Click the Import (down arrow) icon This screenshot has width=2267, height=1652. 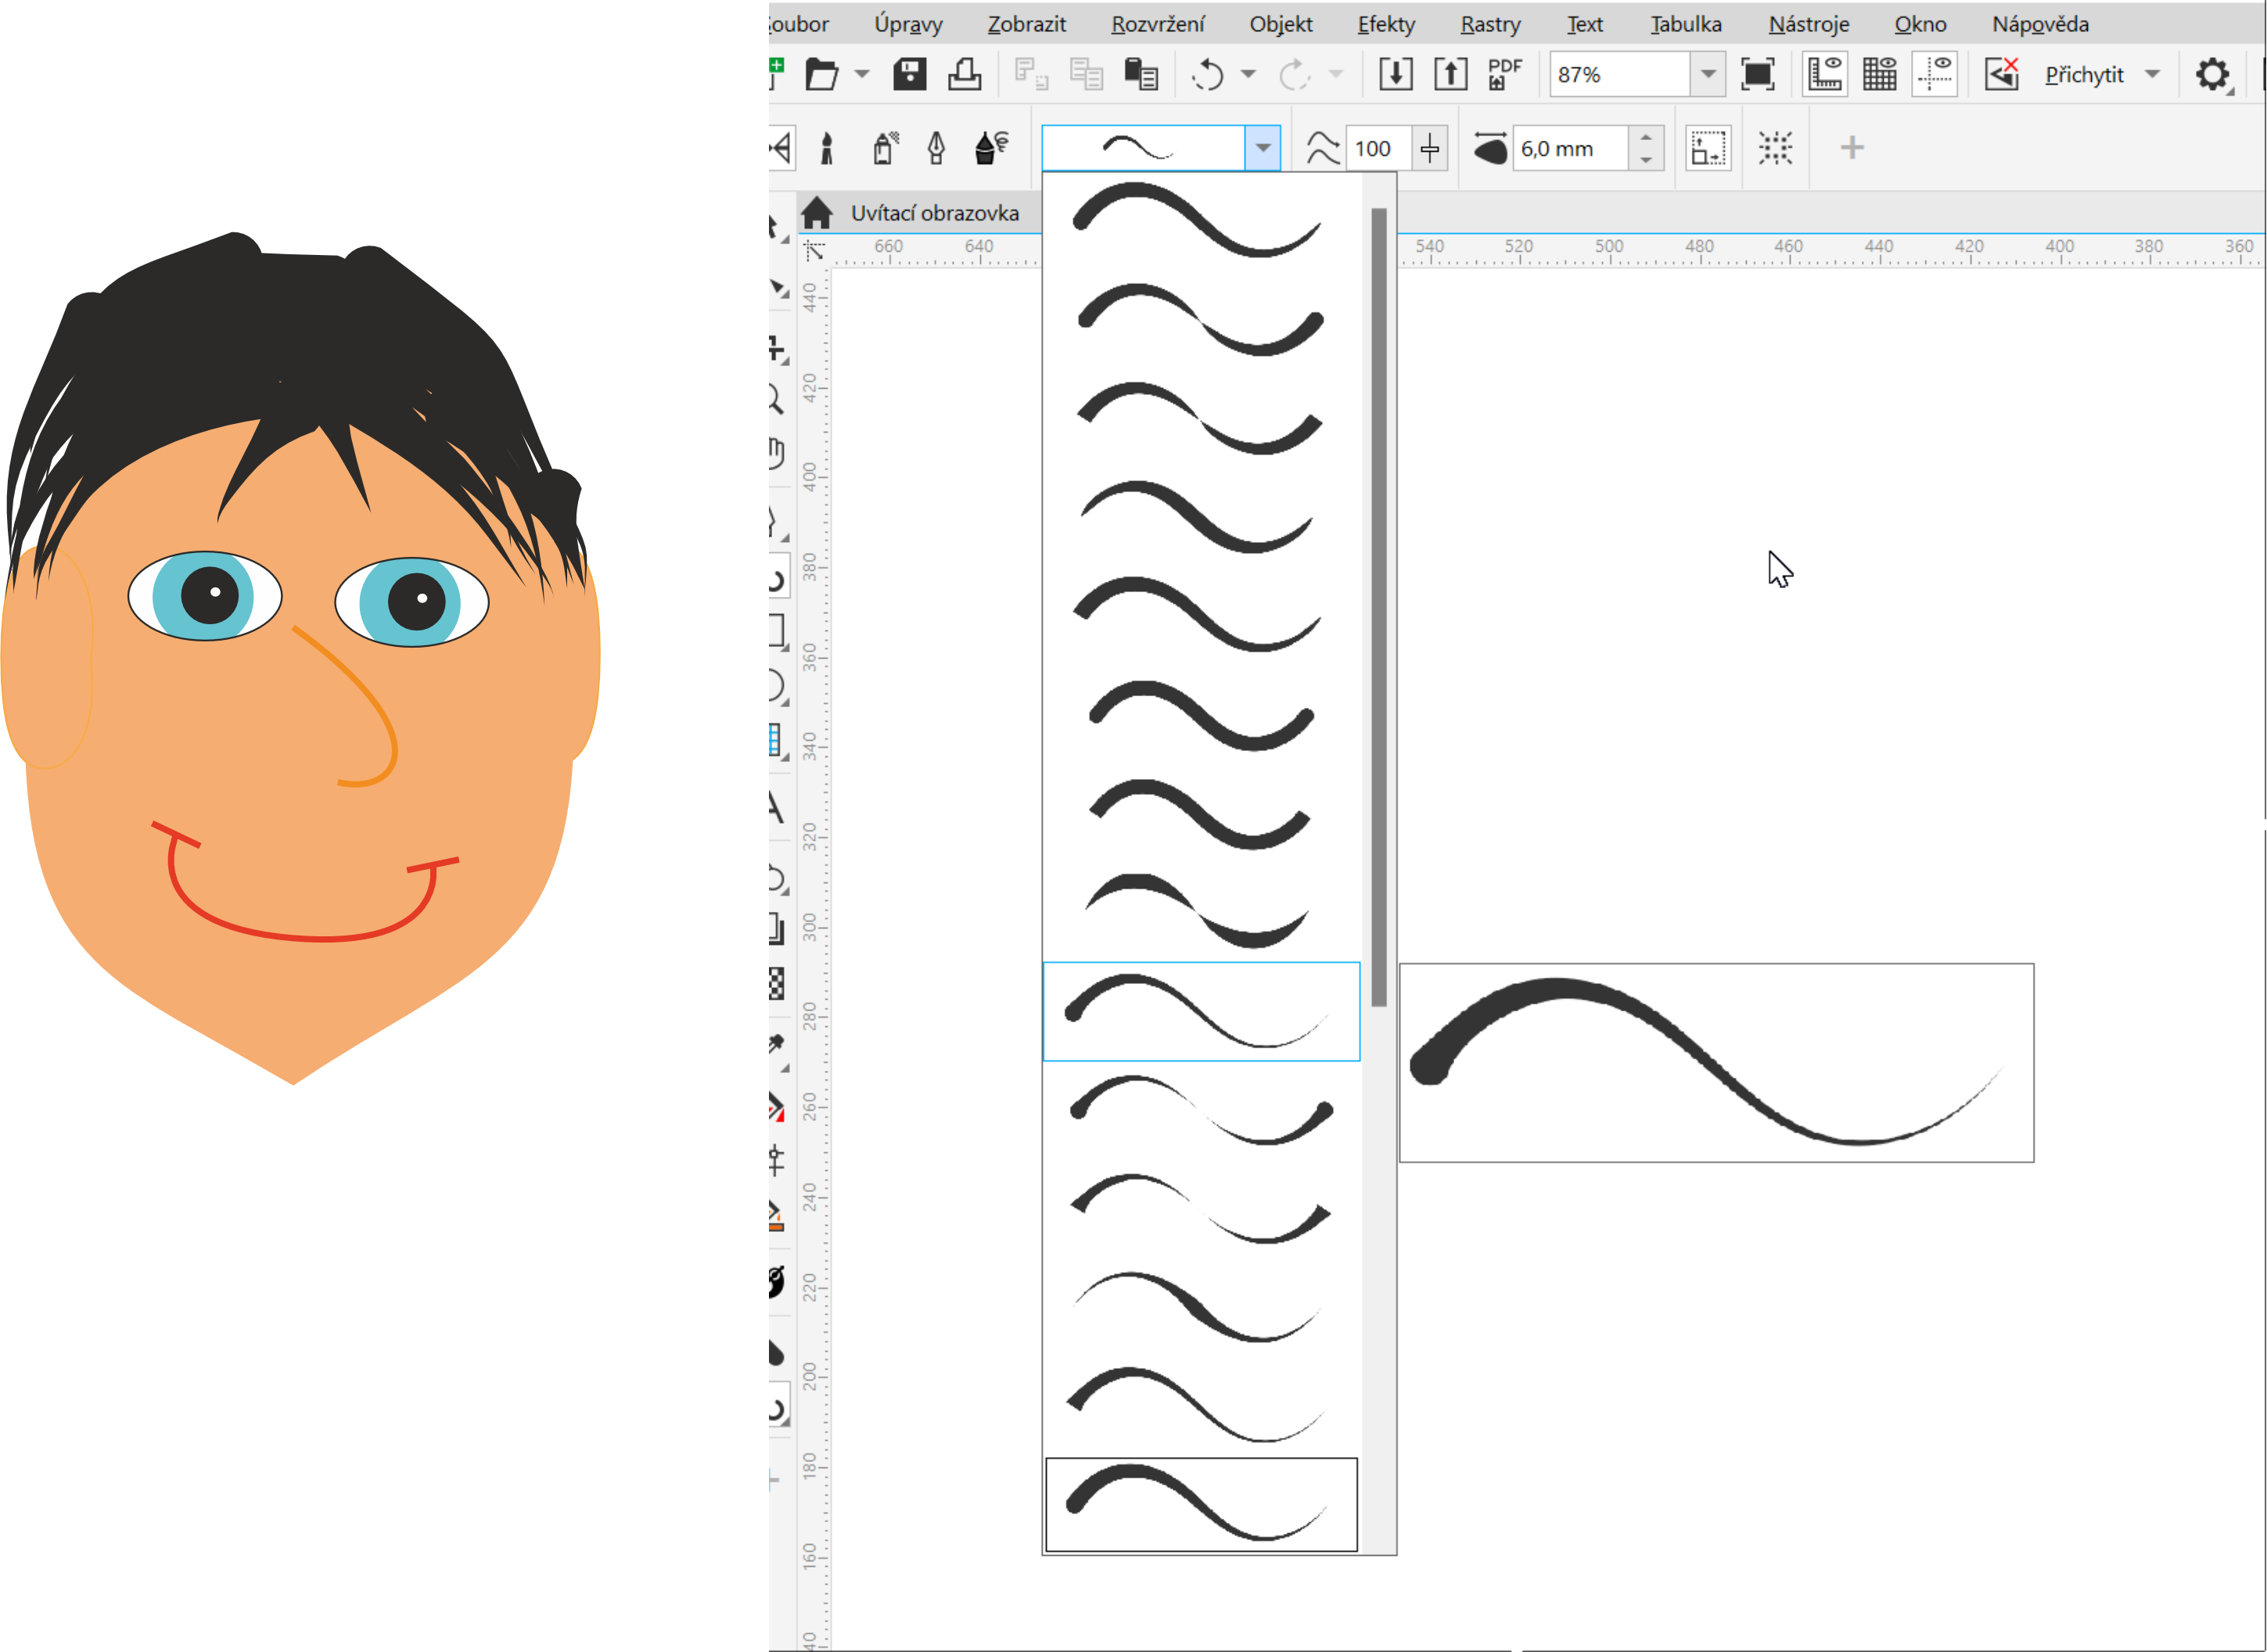tap(1395, 74)
